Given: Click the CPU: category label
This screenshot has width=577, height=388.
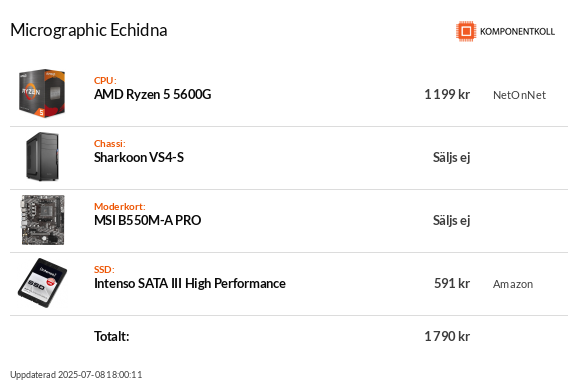Looking at the screenshot, I should pyautogui.click(x=105, y=81).
